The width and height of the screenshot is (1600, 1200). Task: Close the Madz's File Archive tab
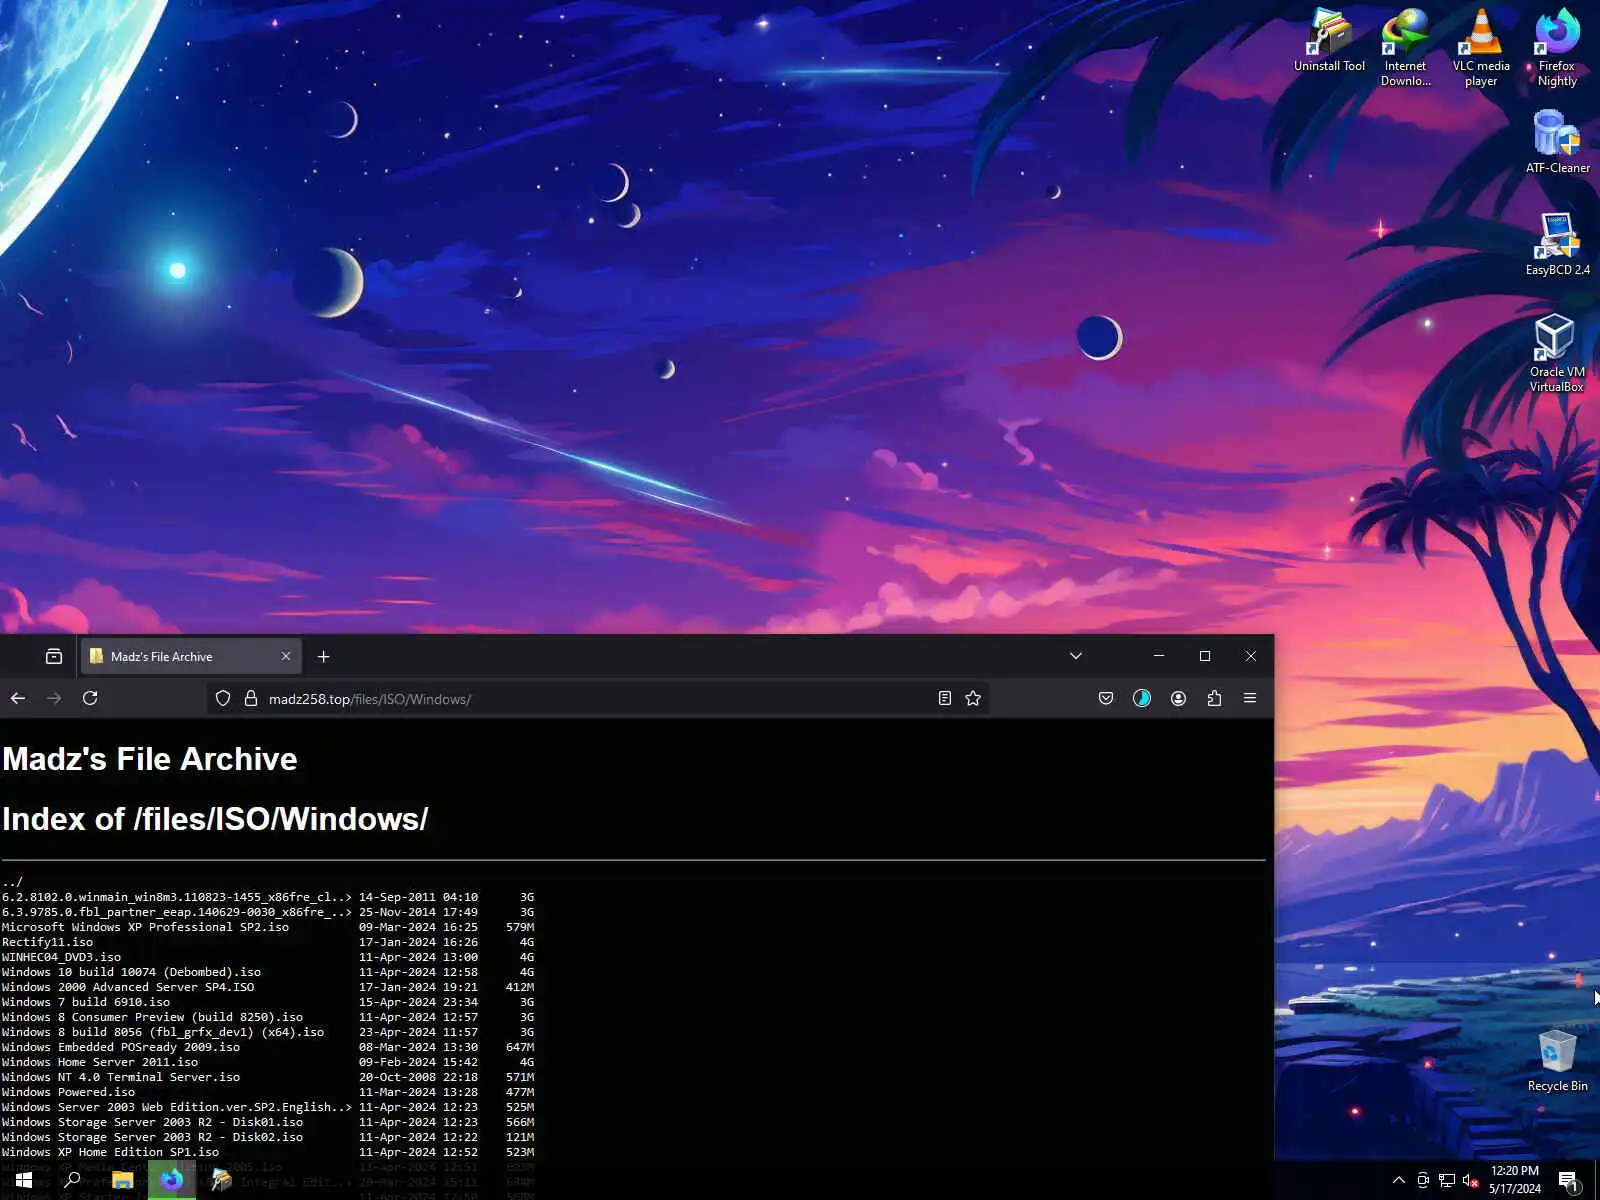(x=286, y=656)
